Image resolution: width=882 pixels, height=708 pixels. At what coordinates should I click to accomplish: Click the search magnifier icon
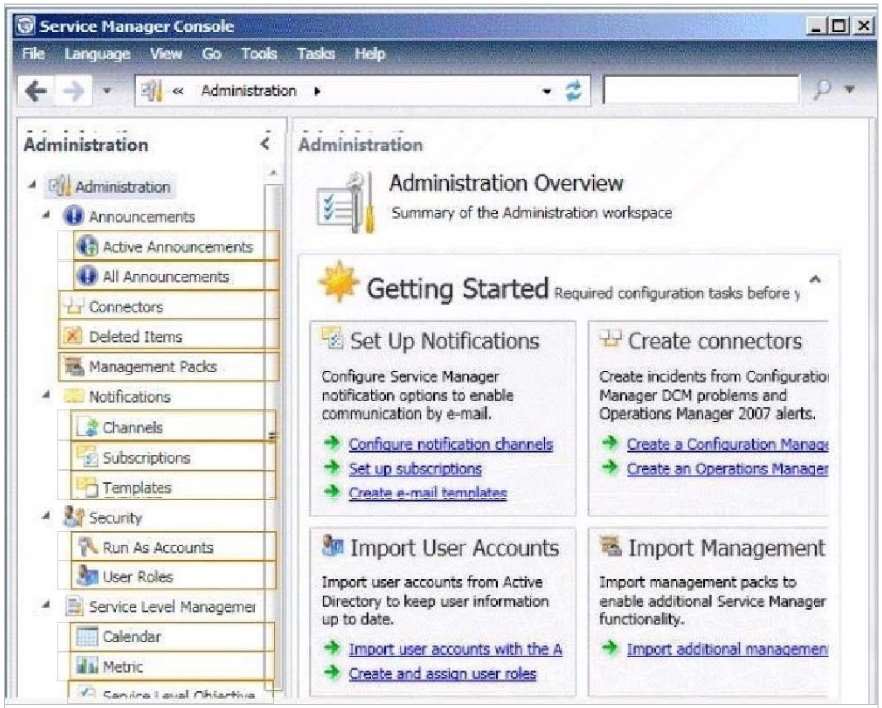822,89
